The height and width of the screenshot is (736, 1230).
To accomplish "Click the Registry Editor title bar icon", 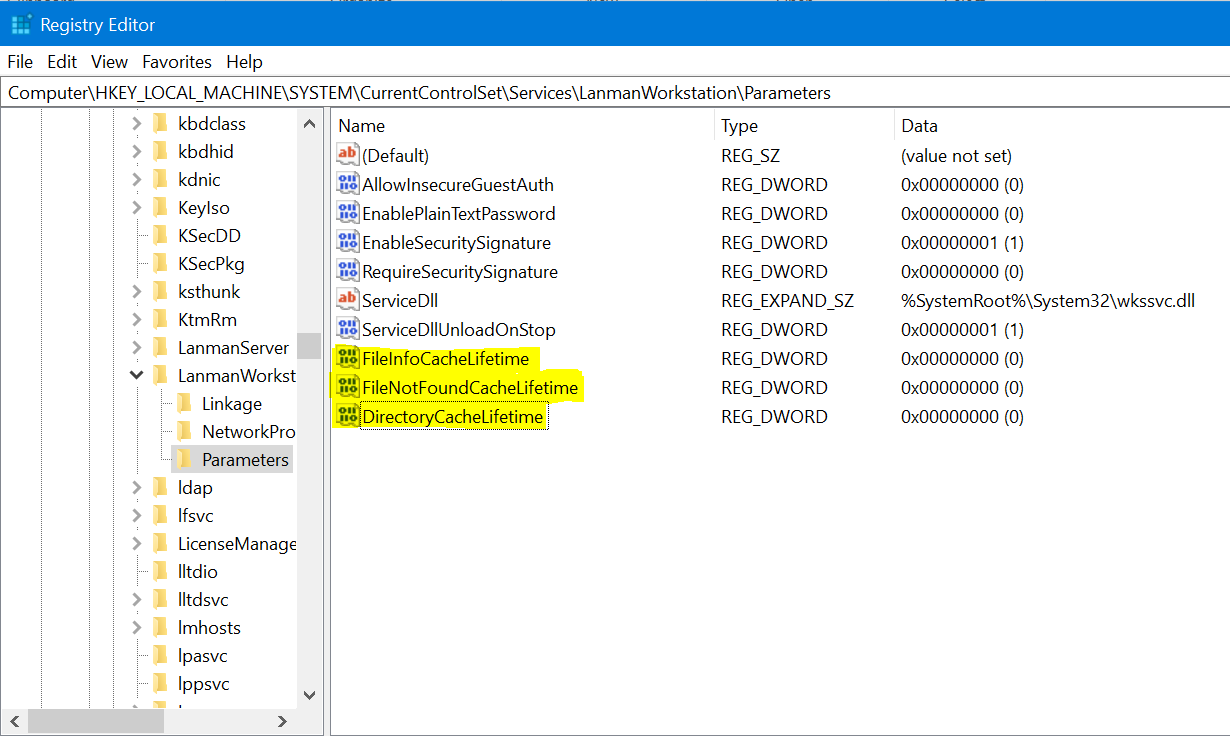I will (21, 25).
